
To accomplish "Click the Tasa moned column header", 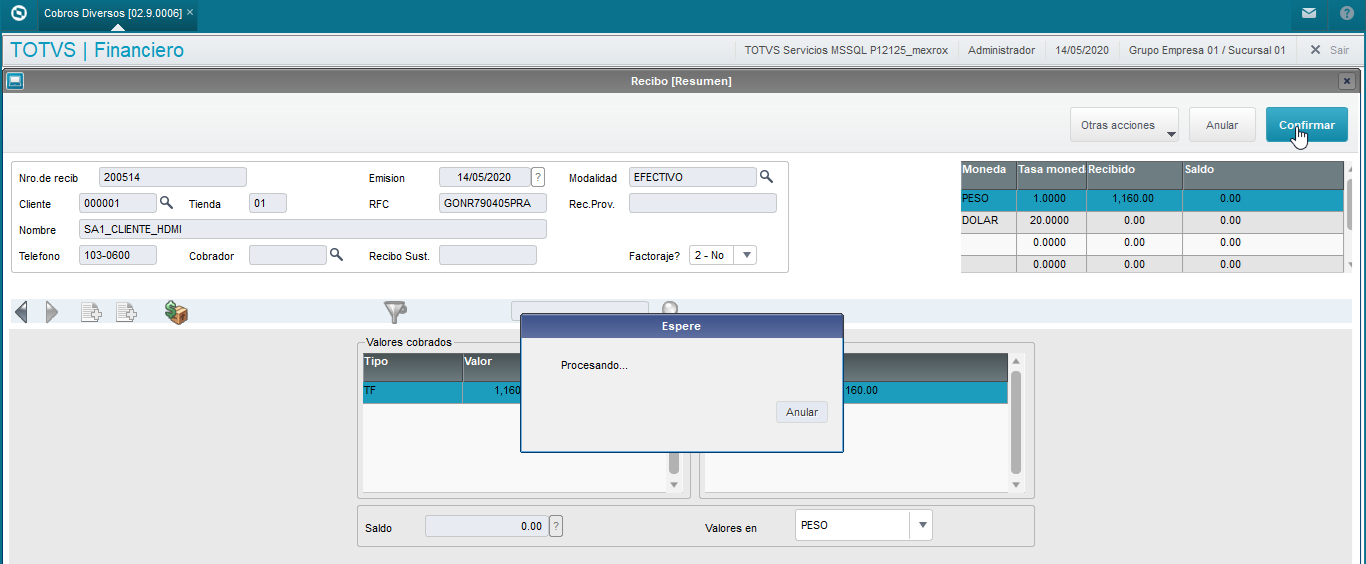I will (1051, 175).
